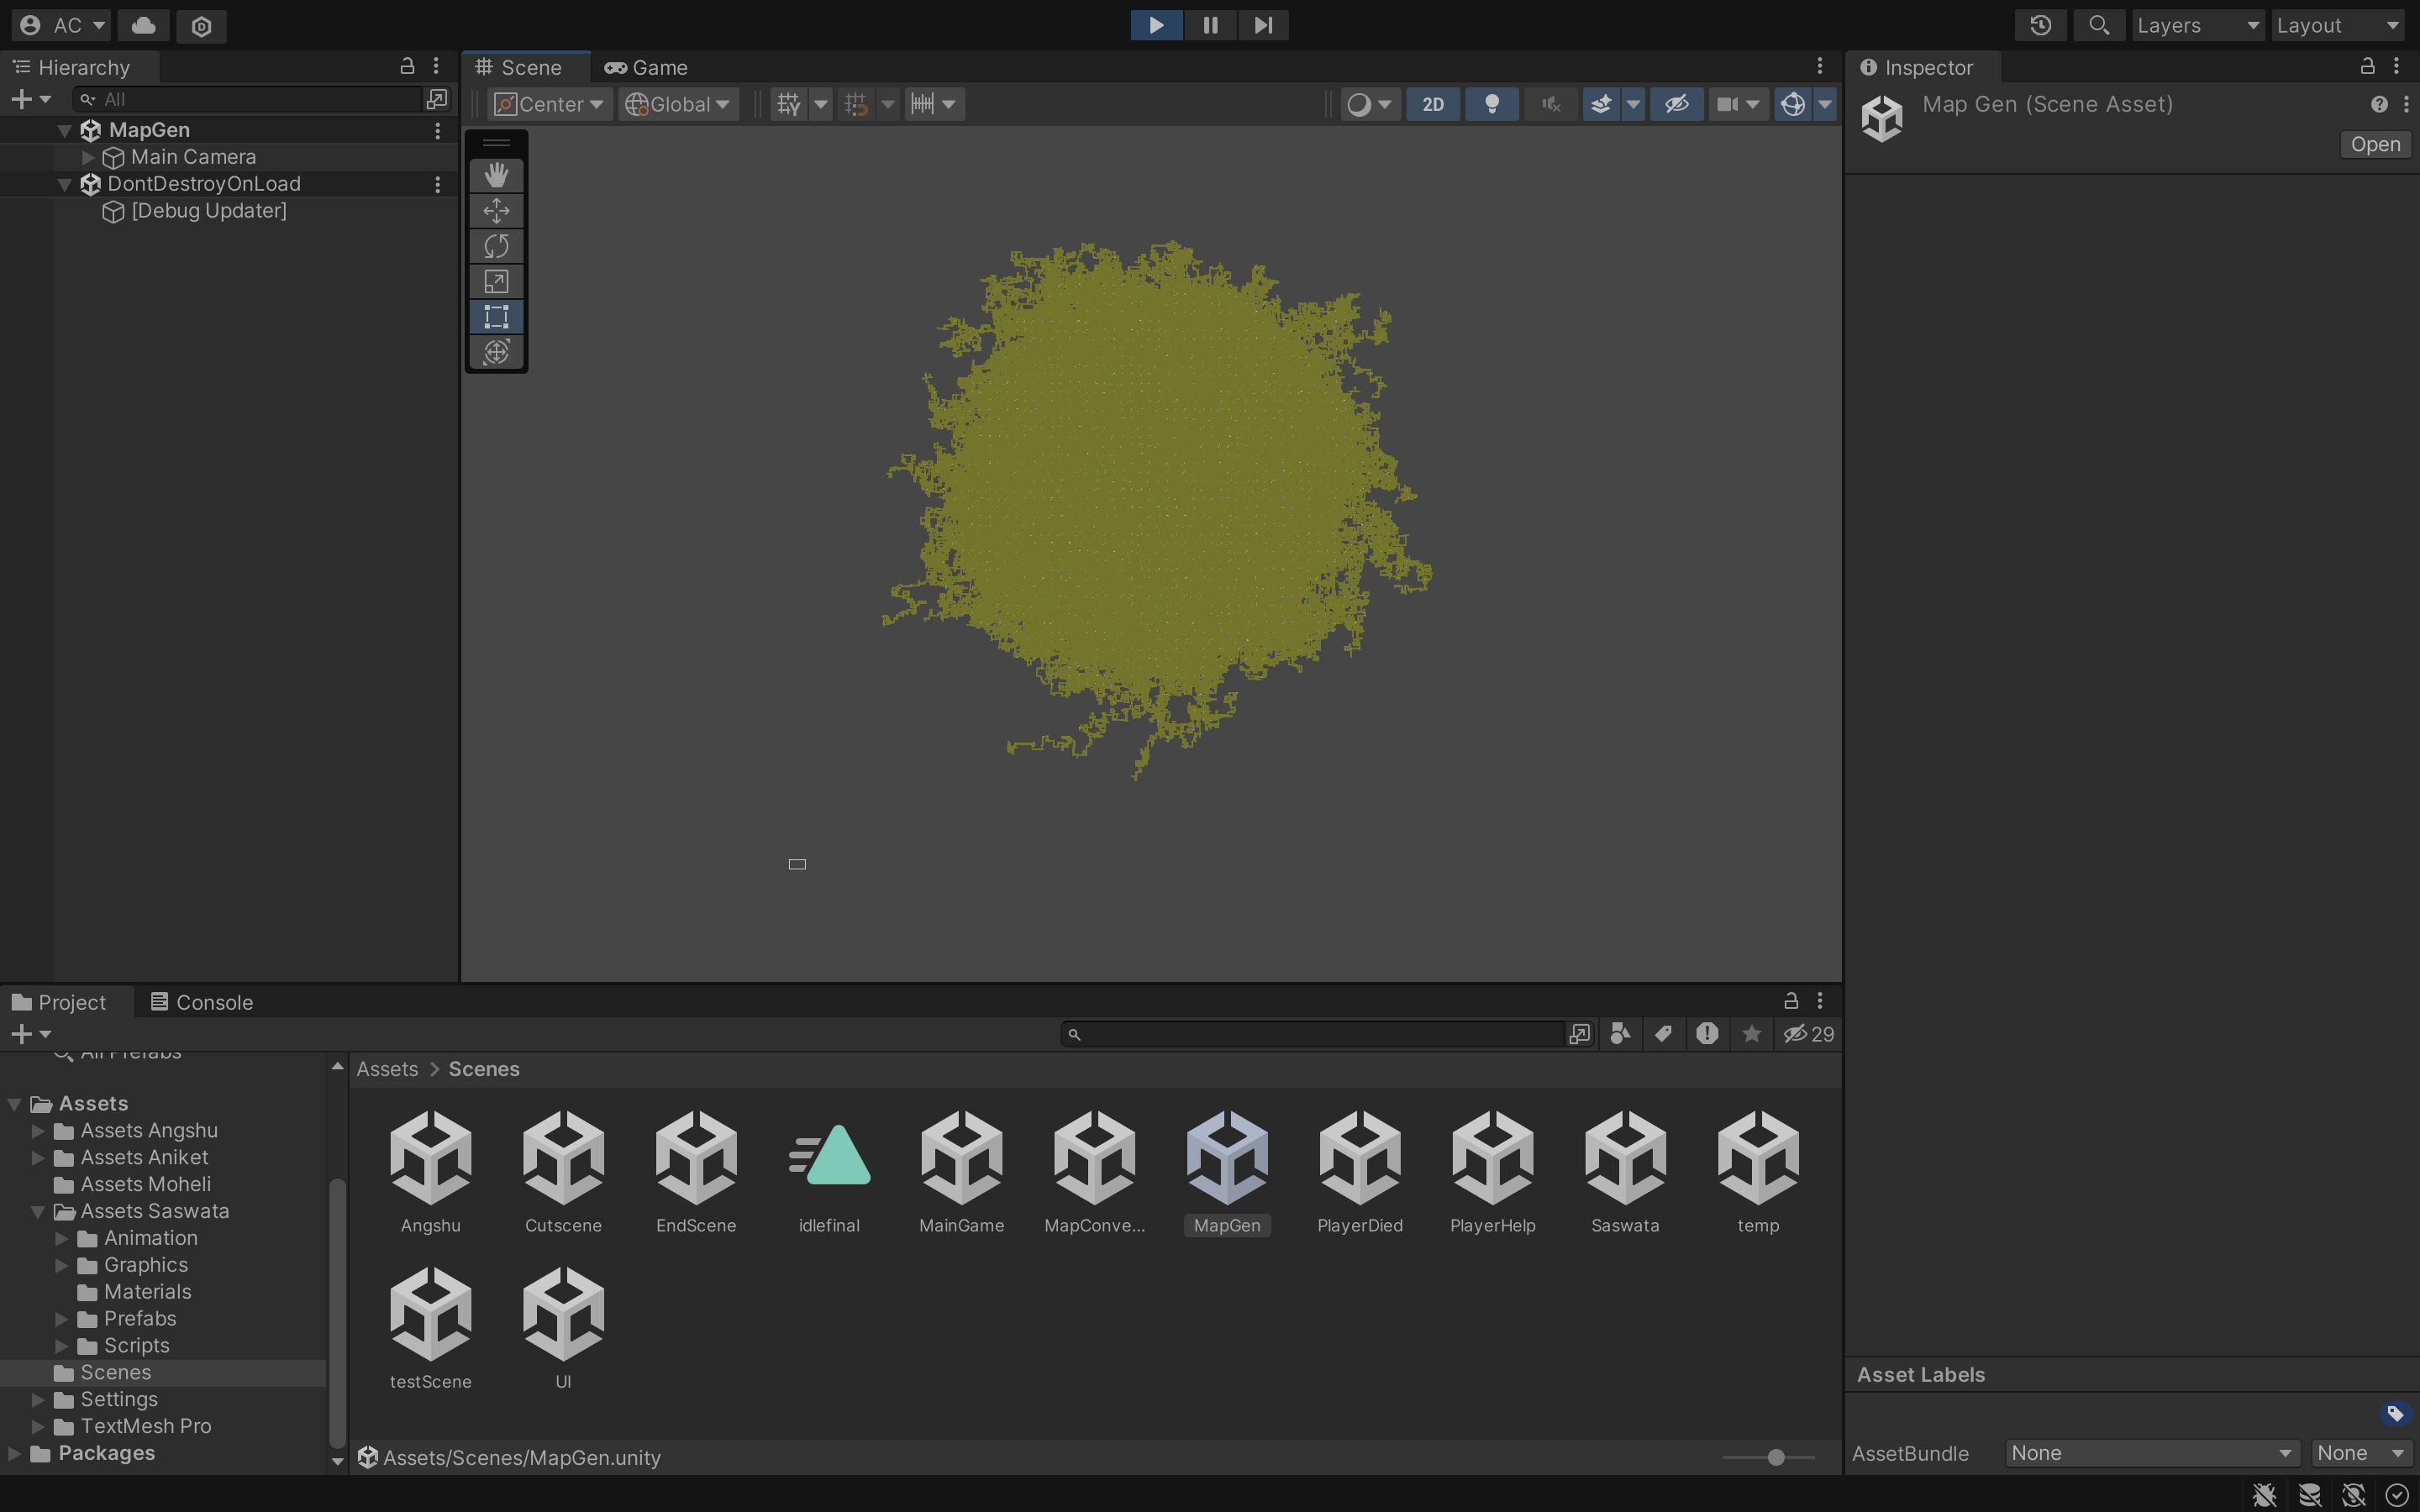
Task: Open the Layers dropdown
Action: coord(2197,25)
